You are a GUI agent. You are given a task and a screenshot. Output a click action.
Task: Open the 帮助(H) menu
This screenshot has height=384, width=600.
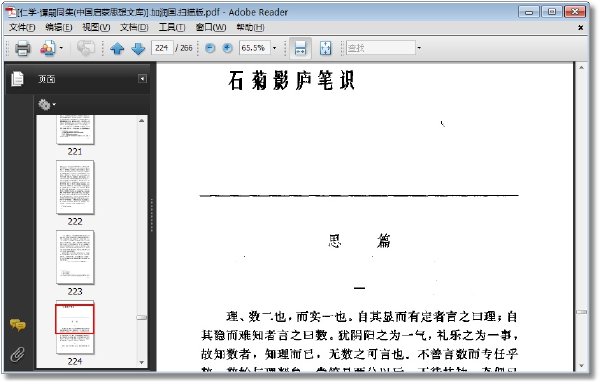250,28
